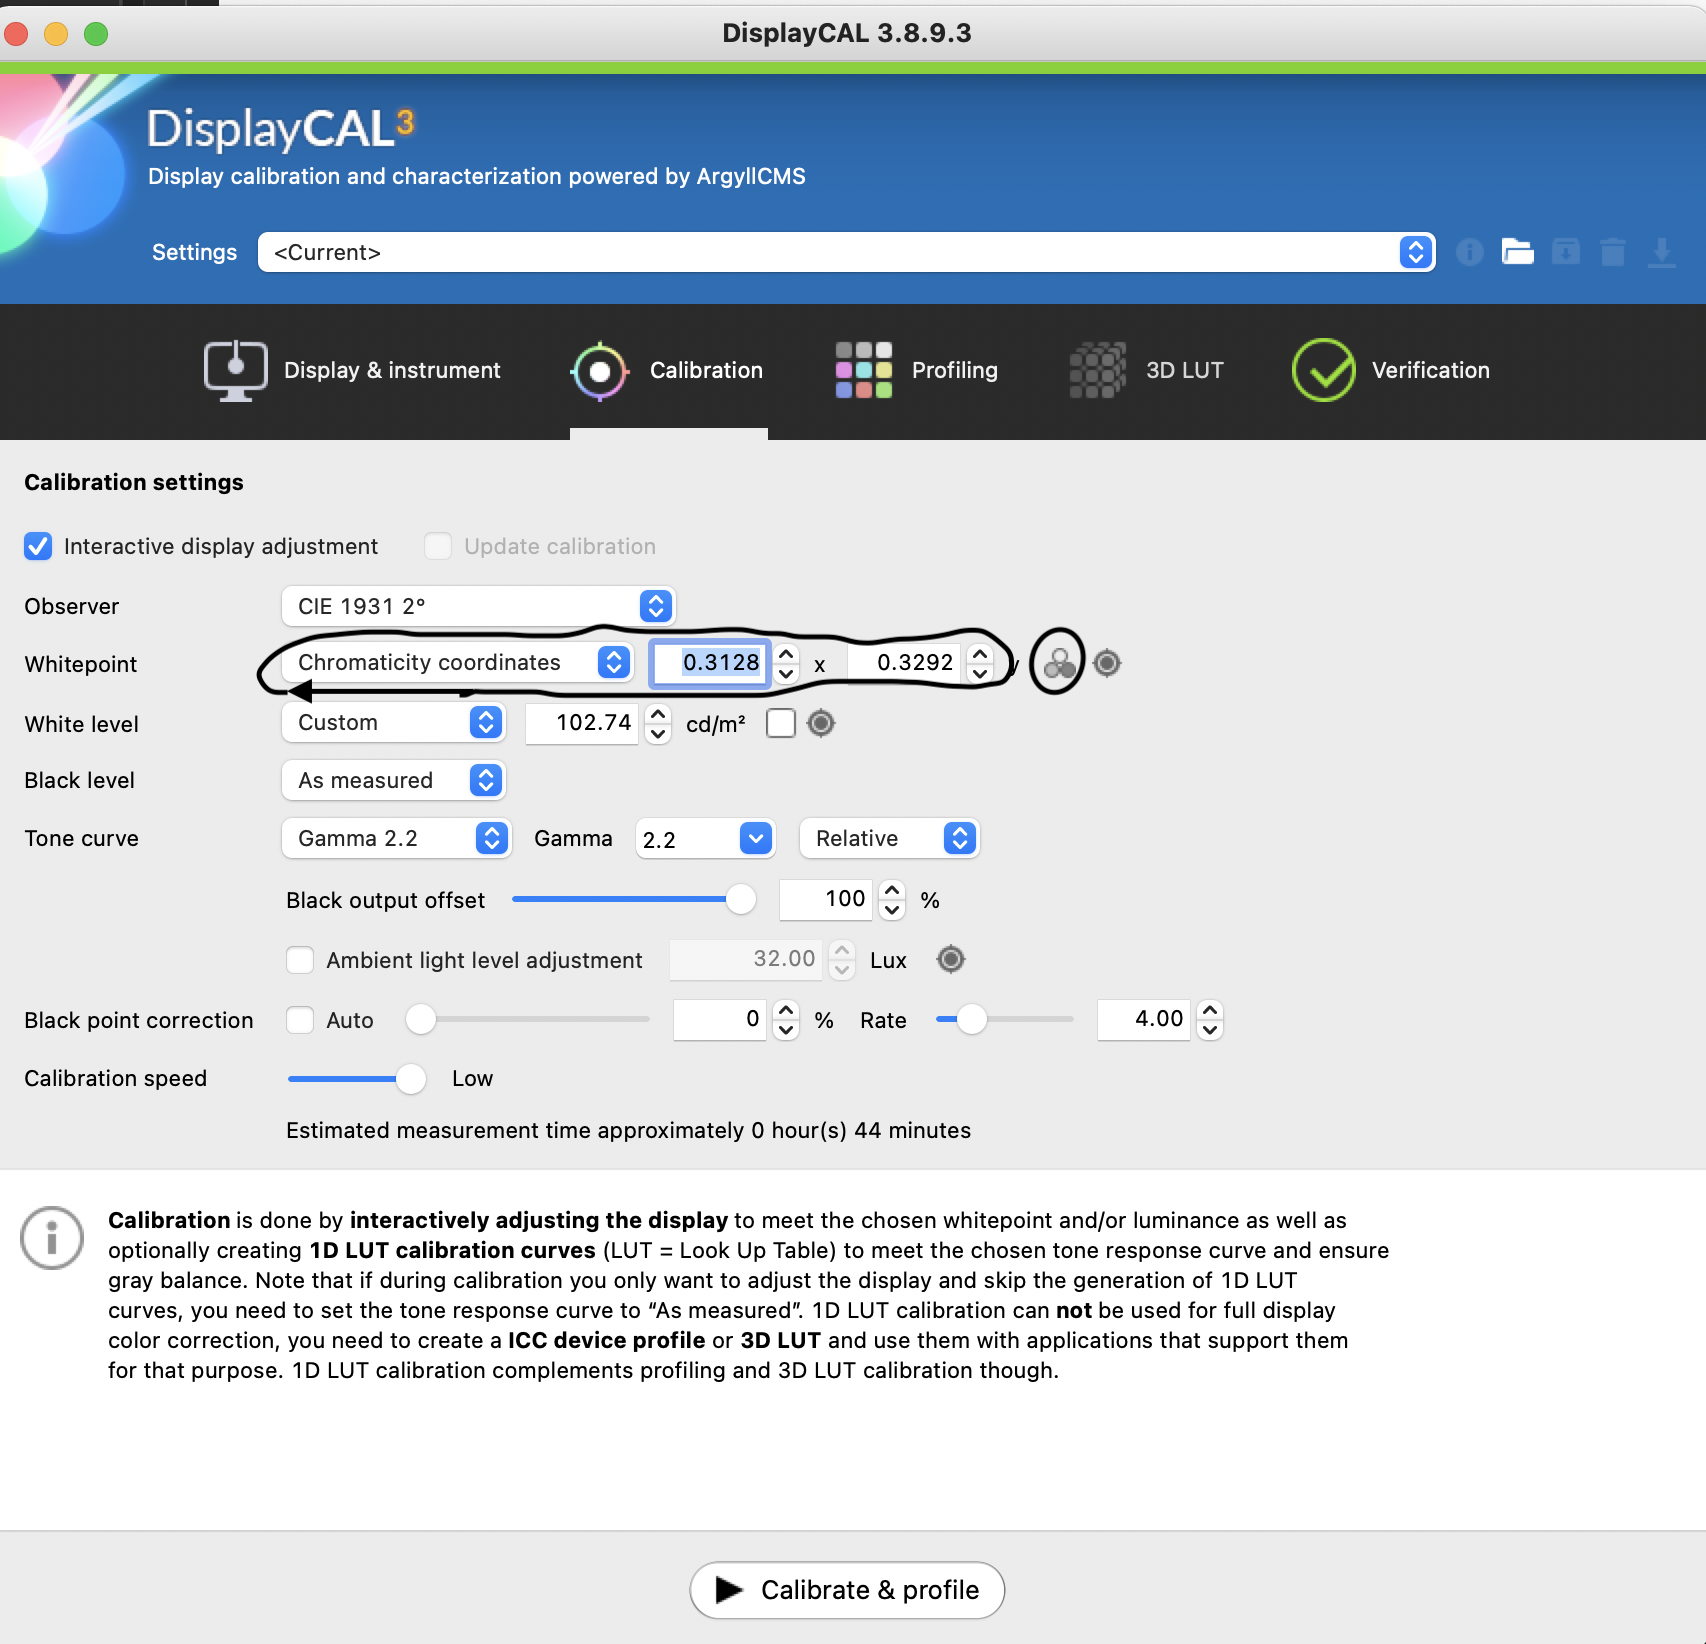Toggle the Update calibration checkbox
Screen dimensions: 1706x1644
438,546
